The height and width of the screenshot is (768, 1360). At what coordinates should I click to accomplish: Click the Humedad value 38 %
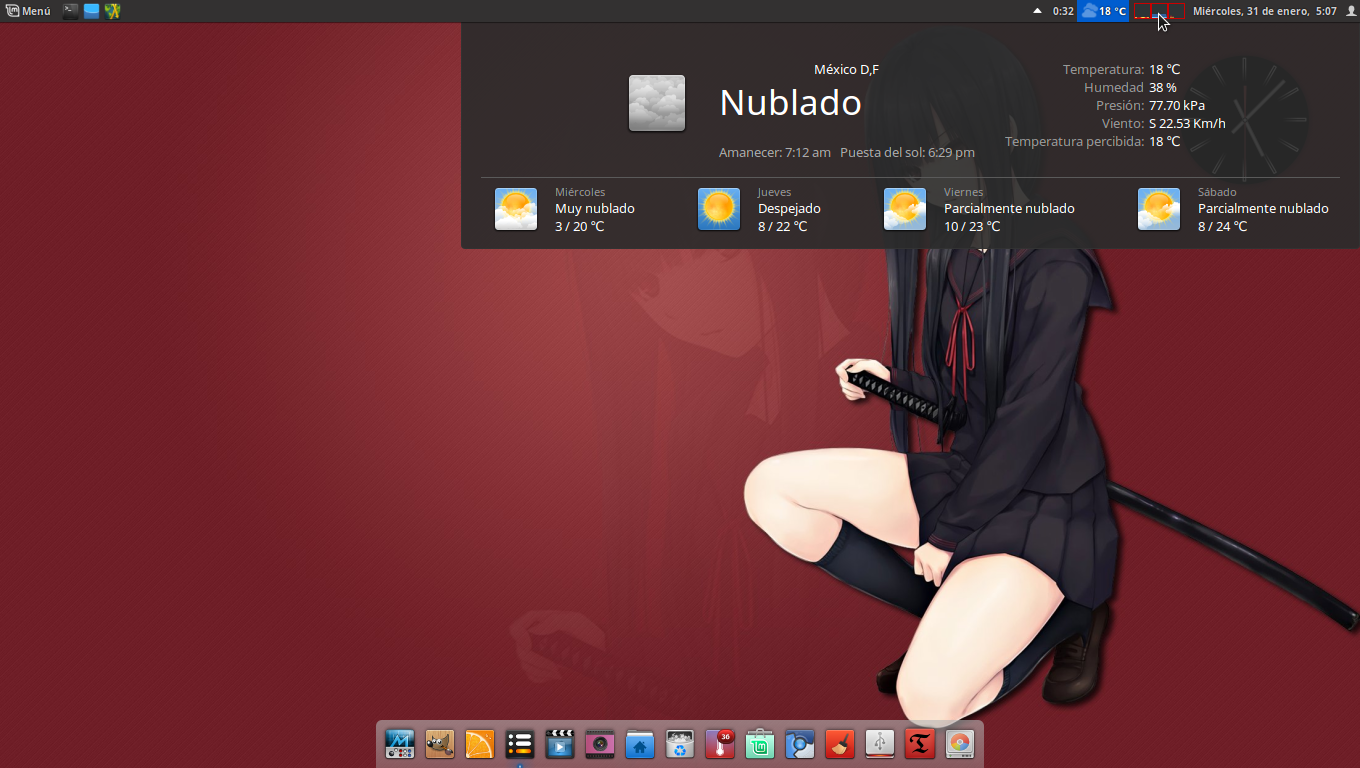1163,88
